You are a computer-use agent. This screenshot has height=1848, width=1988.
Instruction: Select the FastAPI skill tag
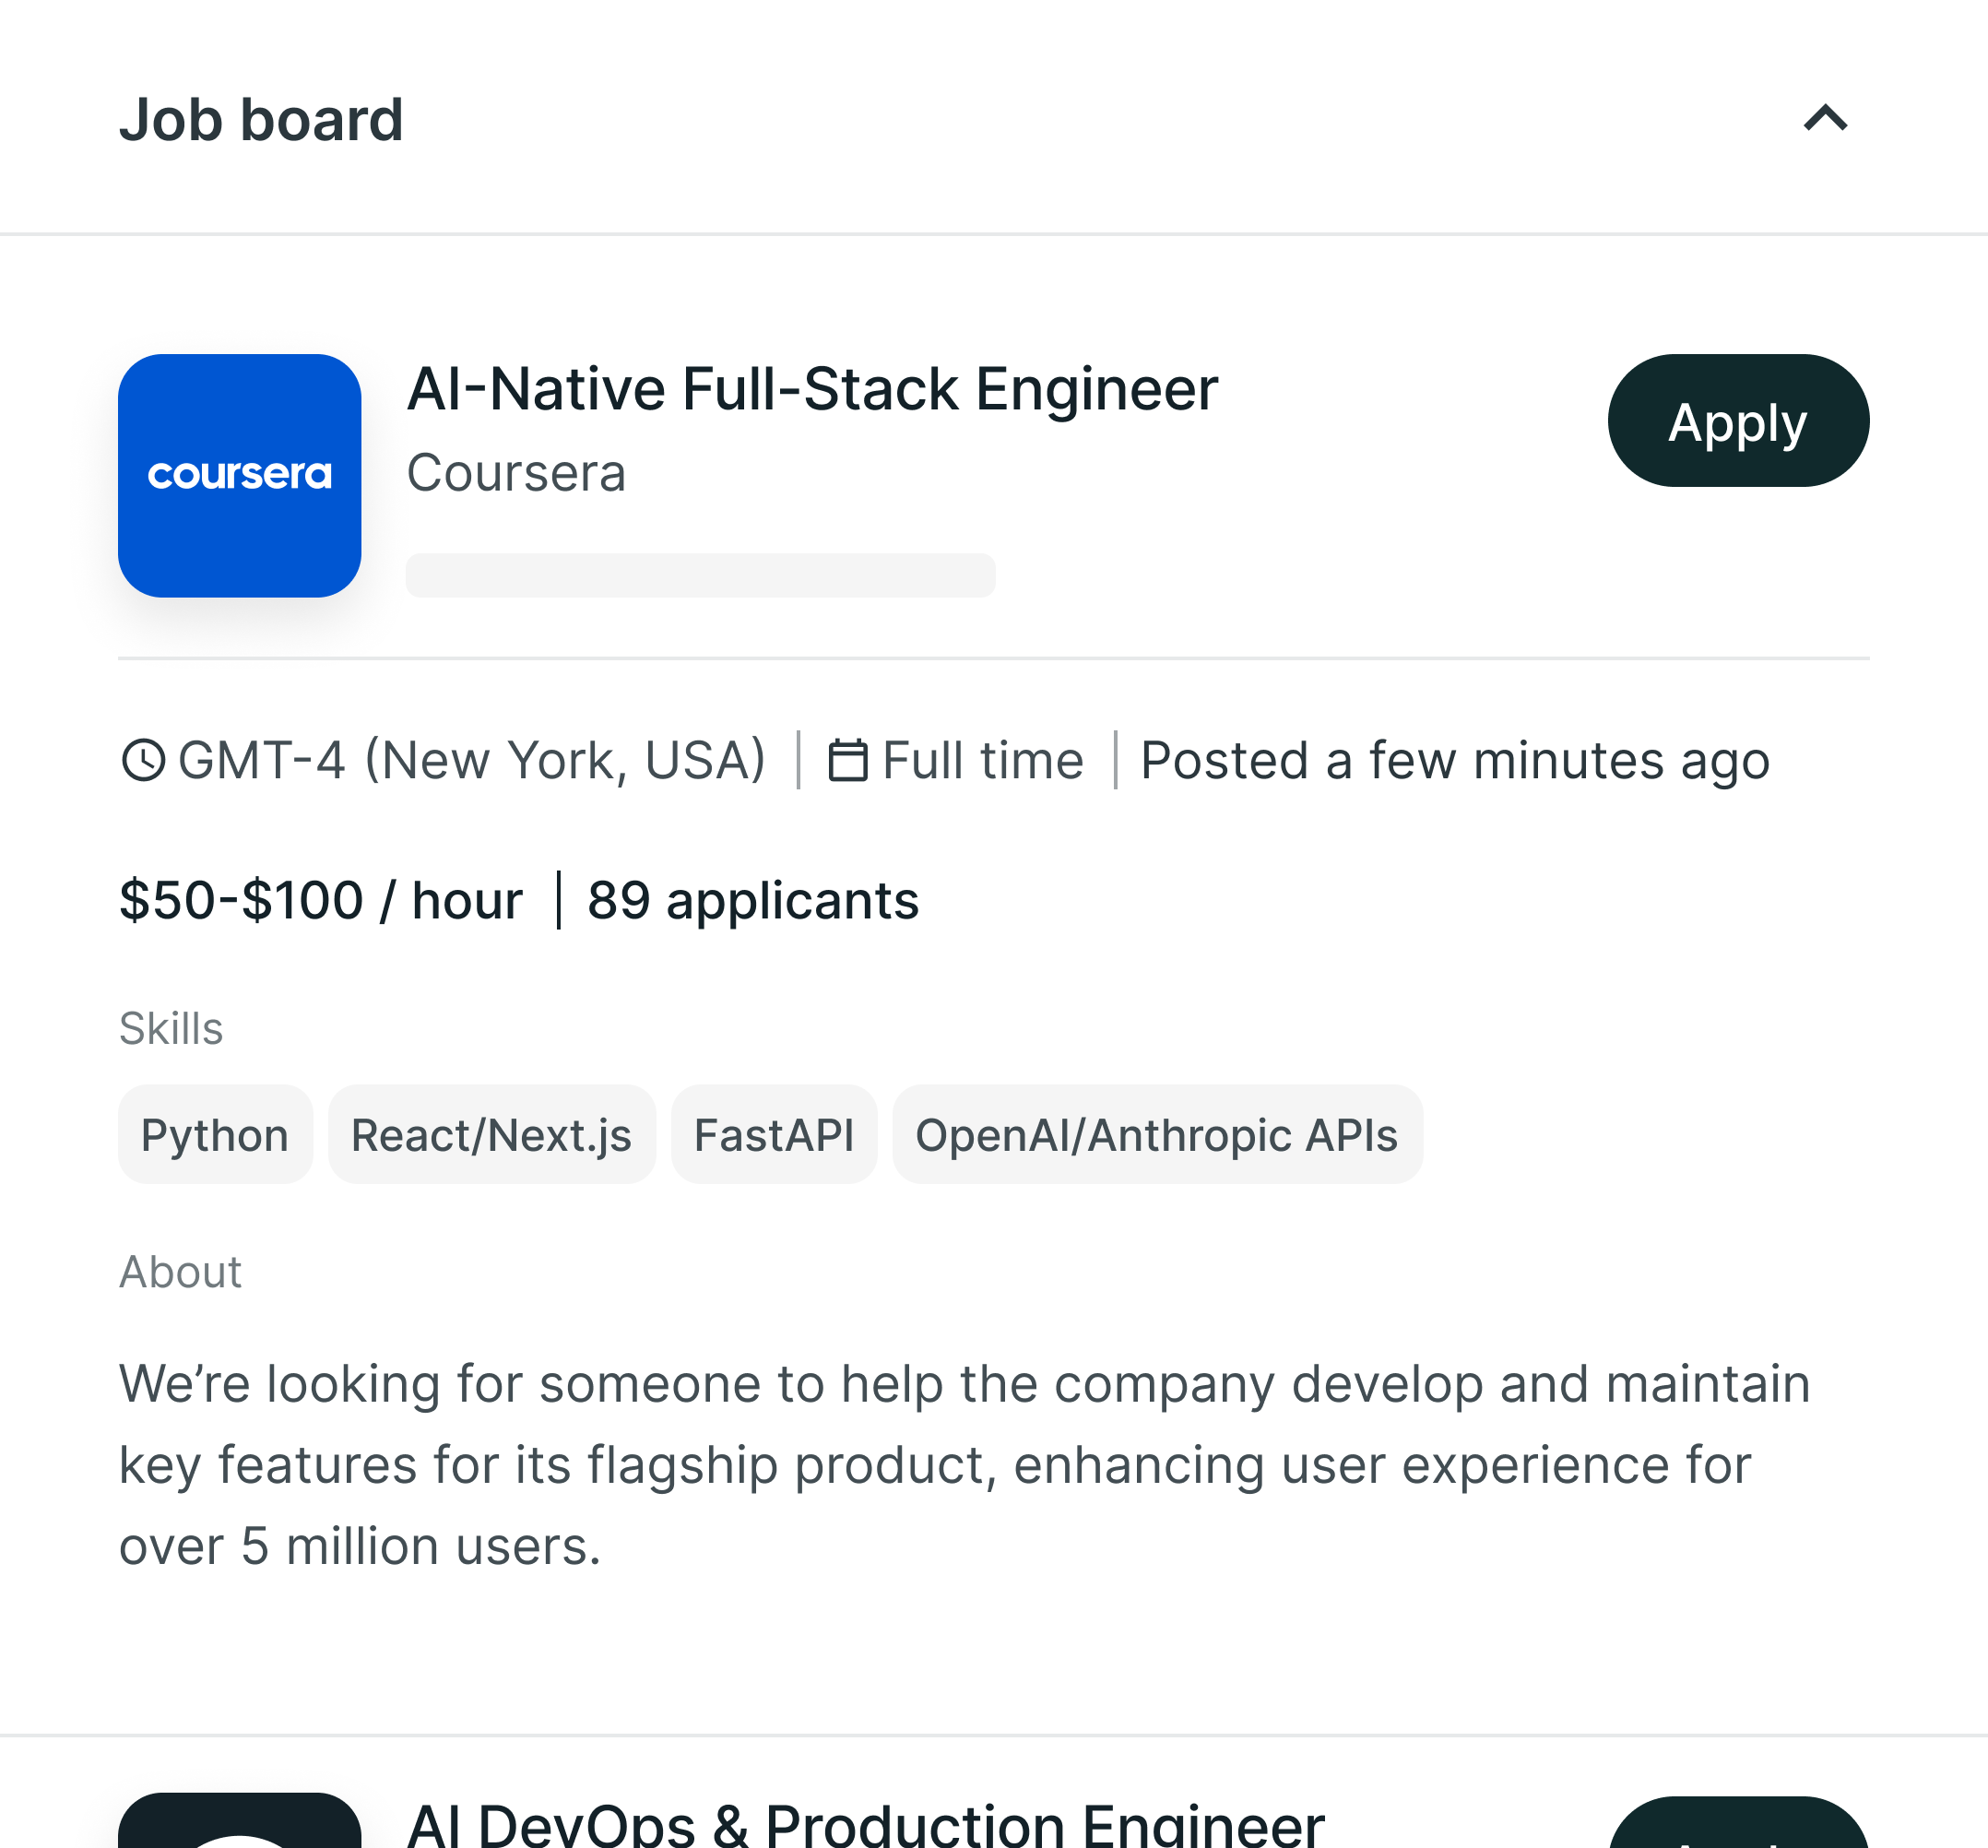(774, 1135)
